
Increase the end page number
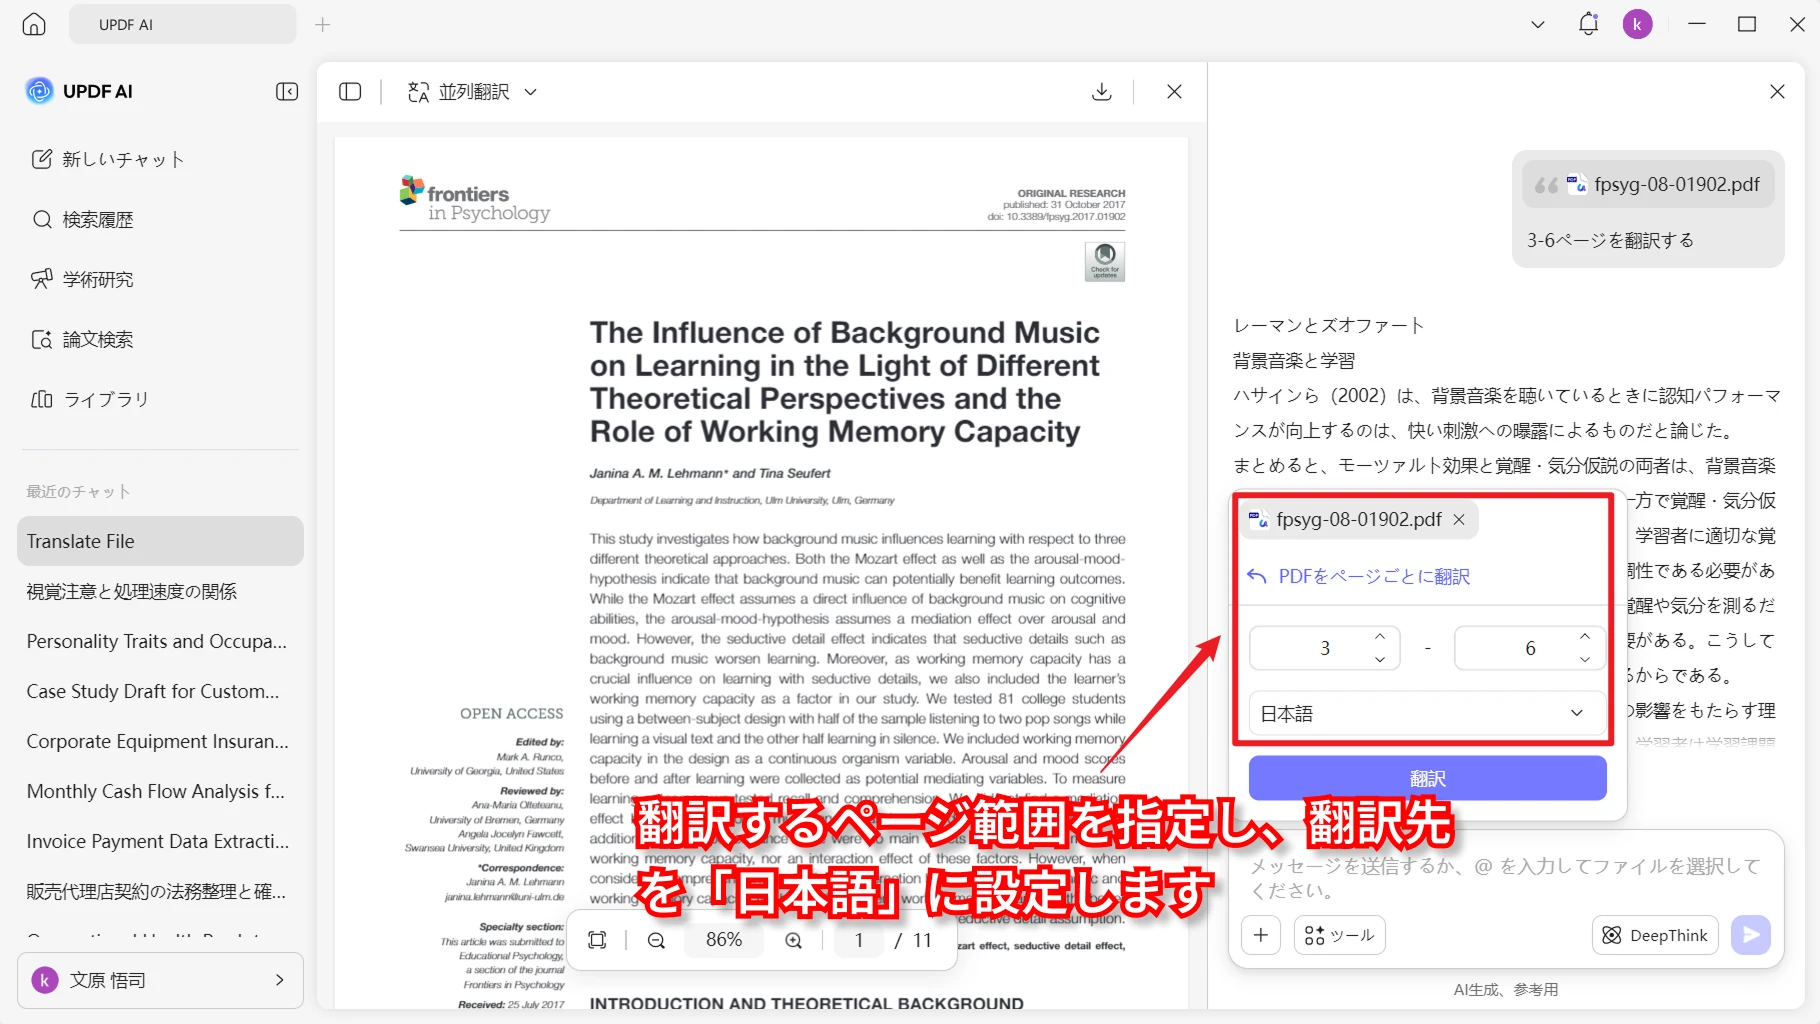(x=1585, y=637)
